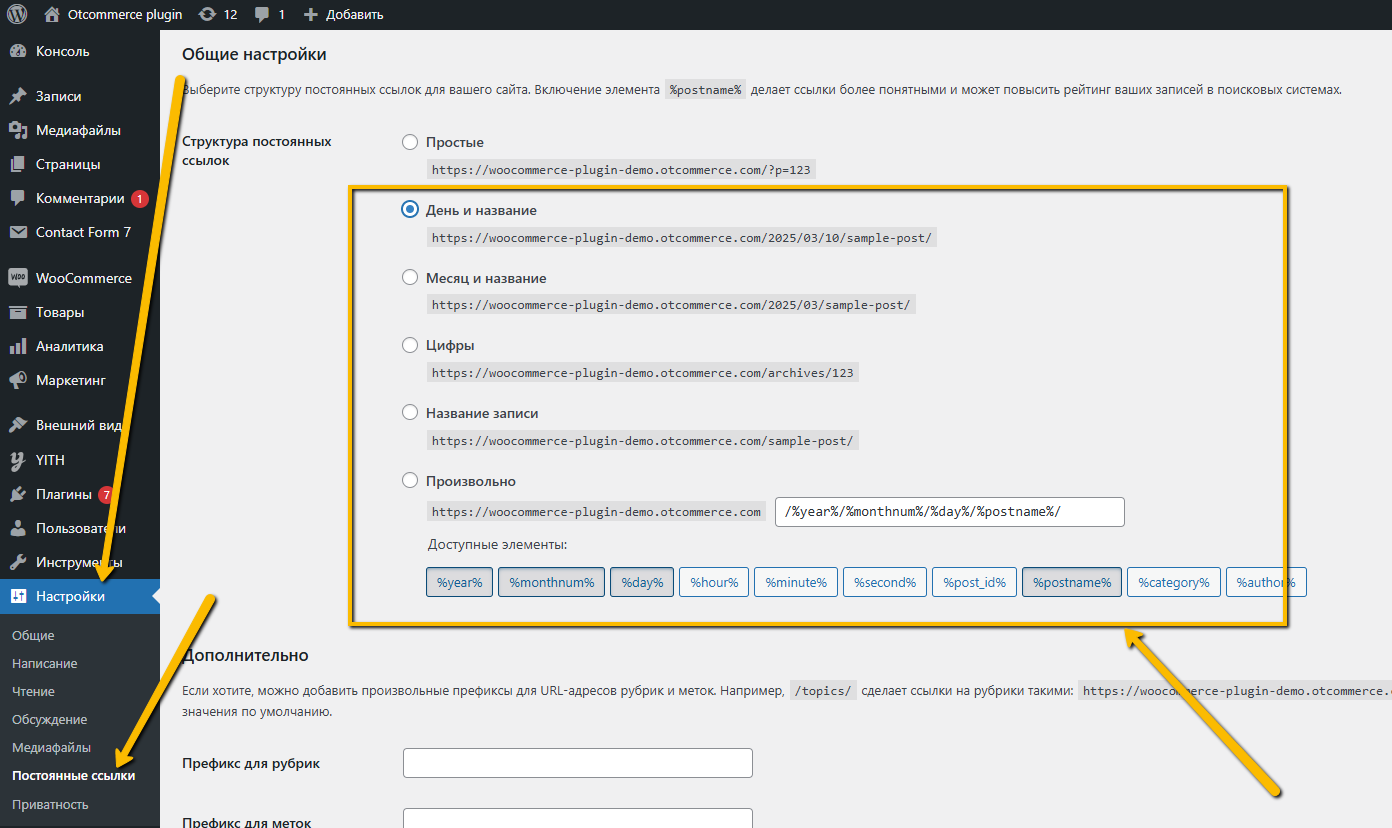The height and width of the screenshot is (828, 1392).
Task: Click the Настройки sliders icon
Action: [x=18, y=597]
